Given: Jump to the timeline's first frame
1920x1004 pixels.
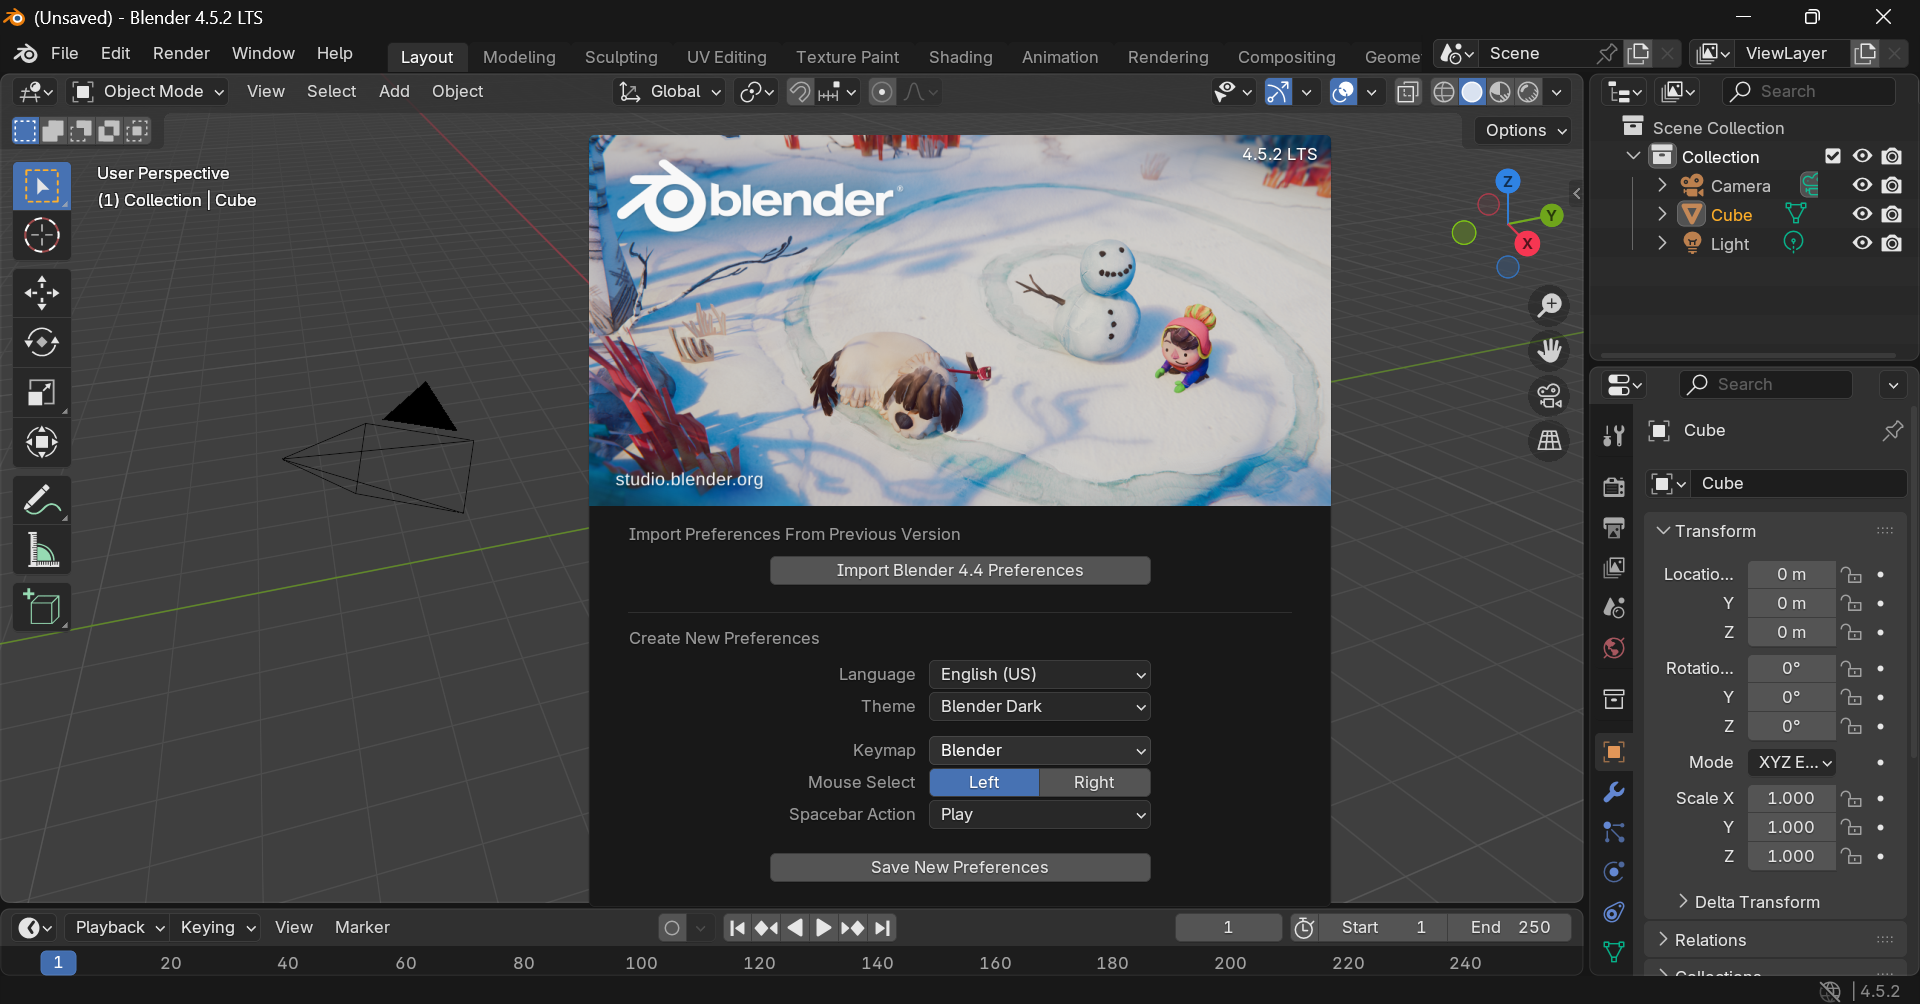Looking at the screenshot, I should coord(737,928).
